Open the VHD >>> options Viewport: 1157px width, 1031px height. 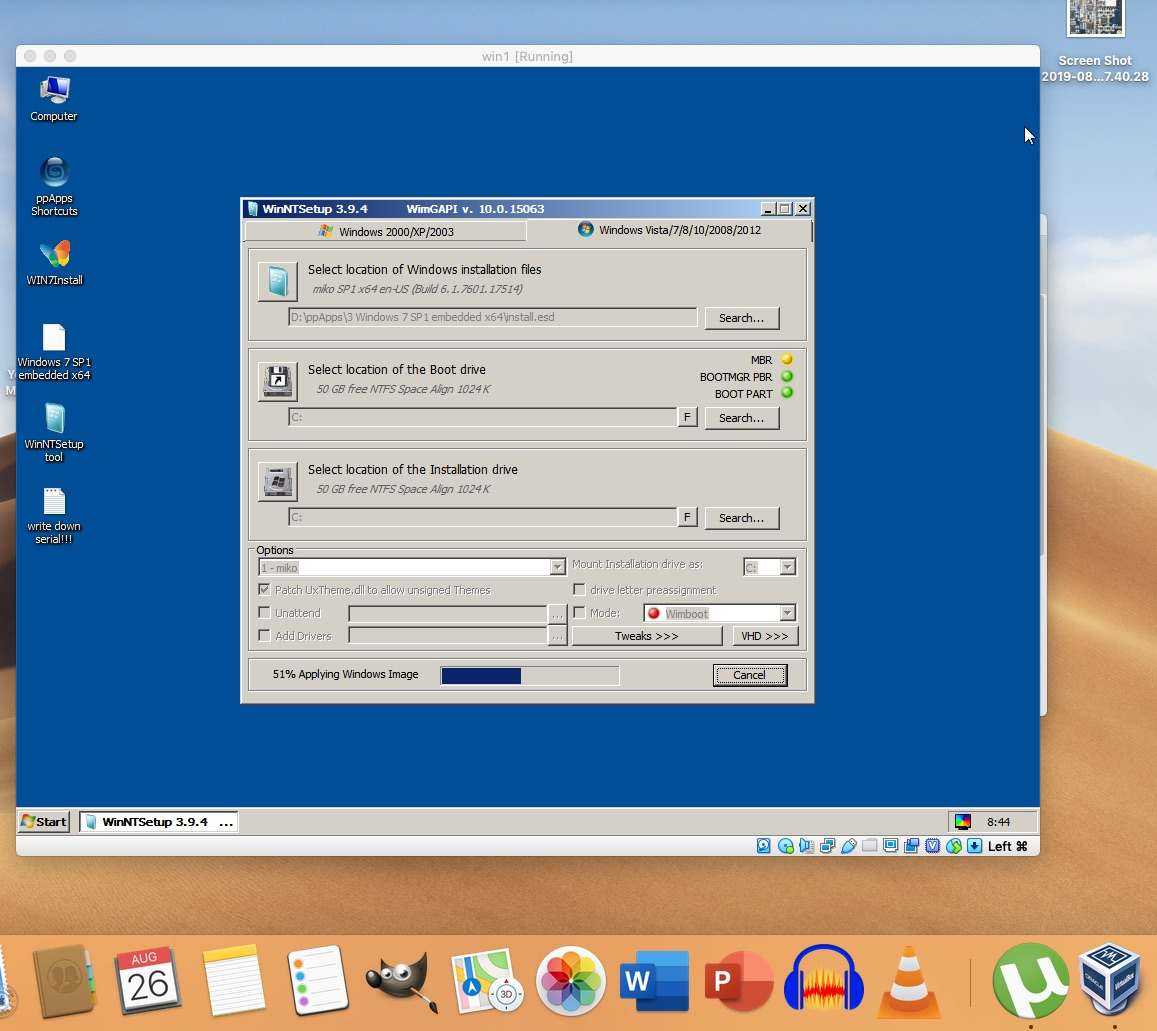click(x=765, y=636)
